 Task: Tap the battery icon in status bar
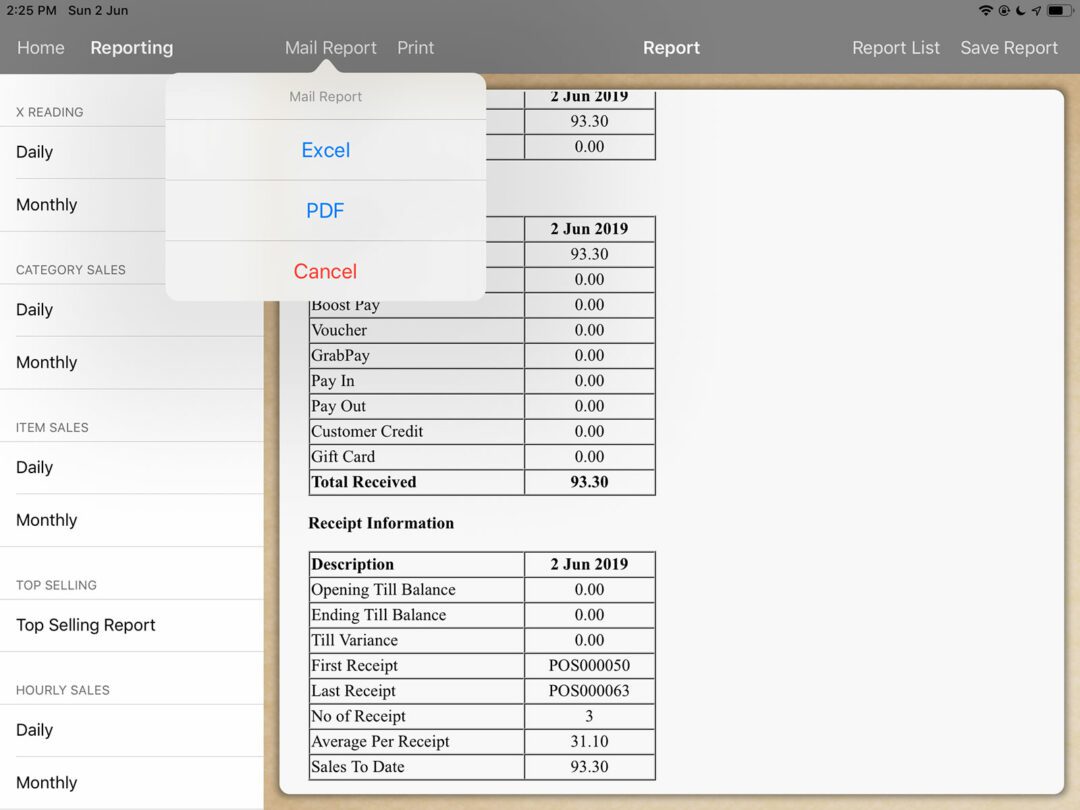coord(1059,10)
